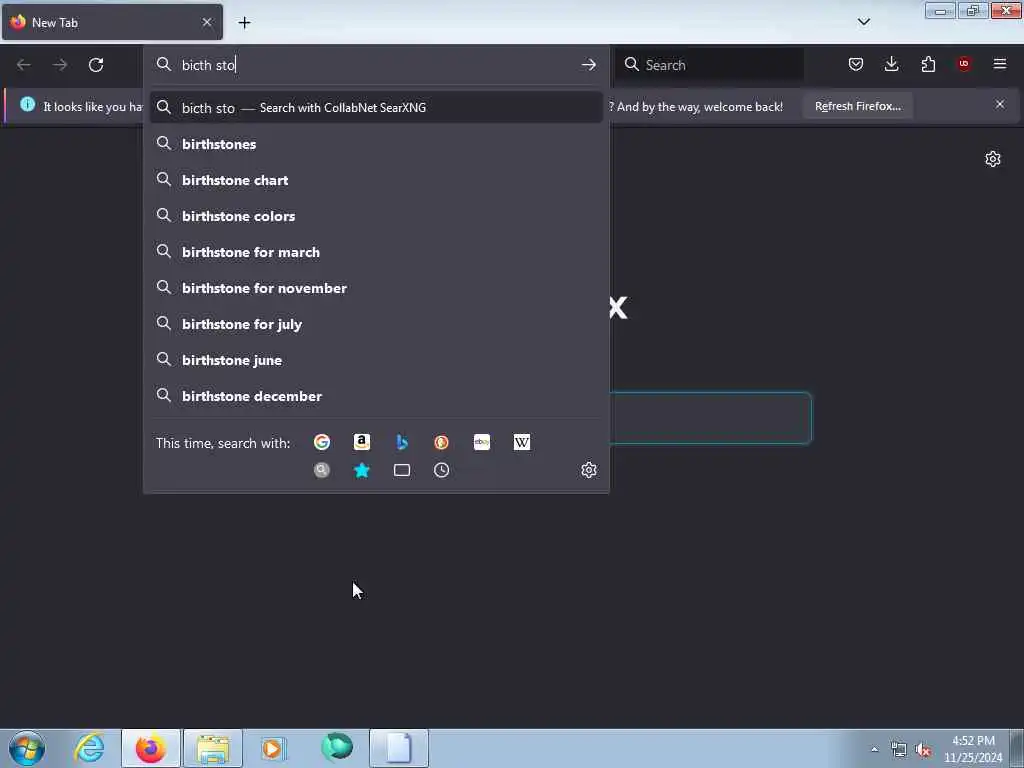Open search settings gear in dropdown
Image resolution: width=1024 pixels, height=768 pixels.
coord(588,470)
